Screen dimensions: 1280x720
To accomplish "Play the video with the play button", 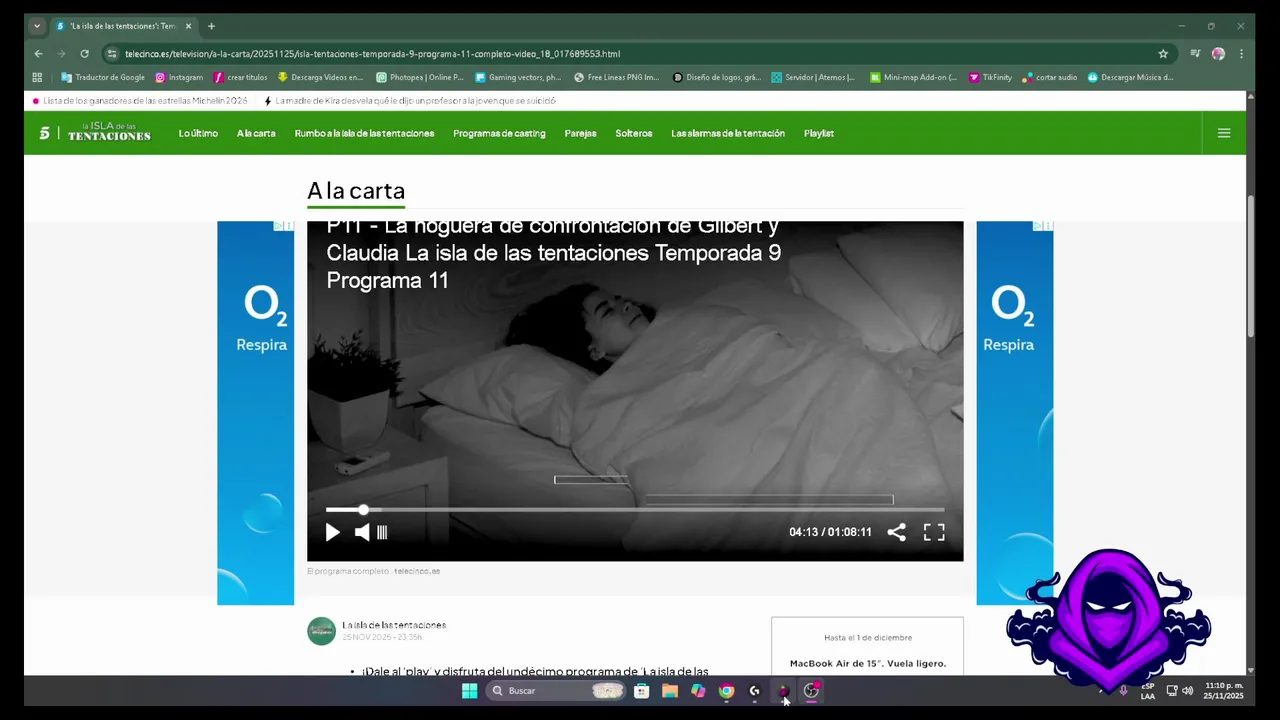I will [333, 533].
